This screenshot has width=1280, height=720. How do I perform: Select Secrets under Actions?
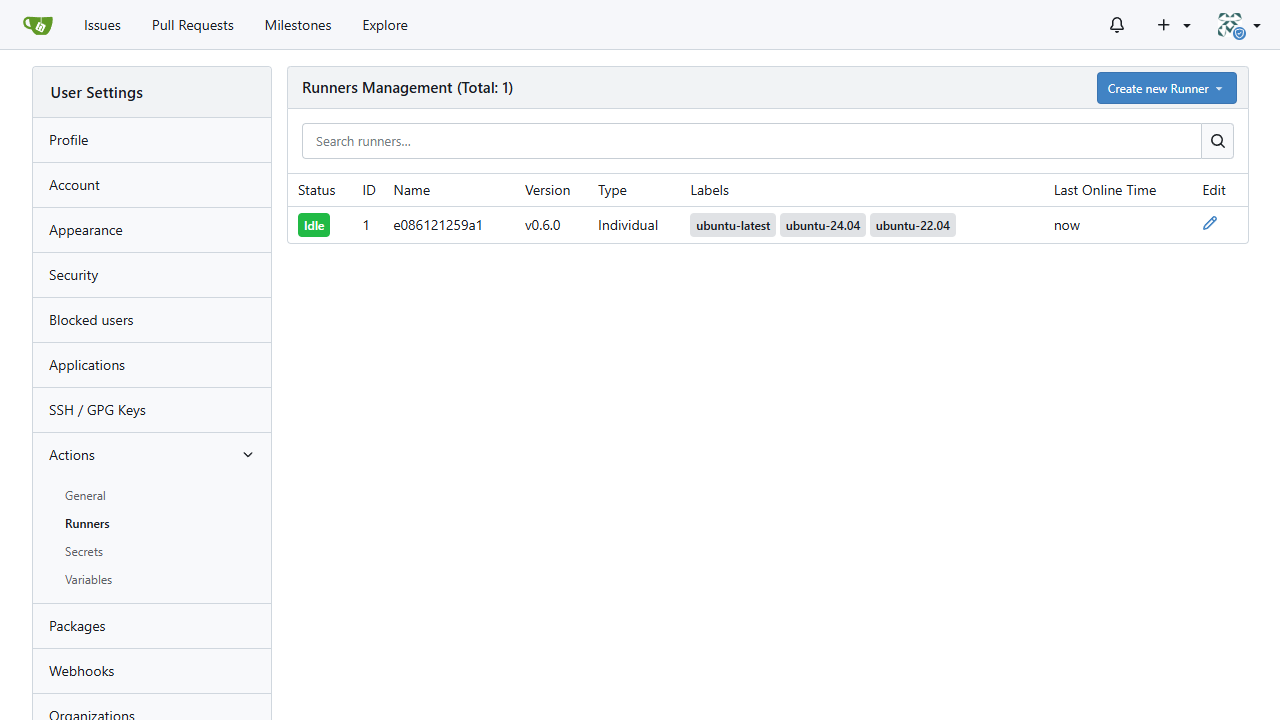(x=84, y=552)
